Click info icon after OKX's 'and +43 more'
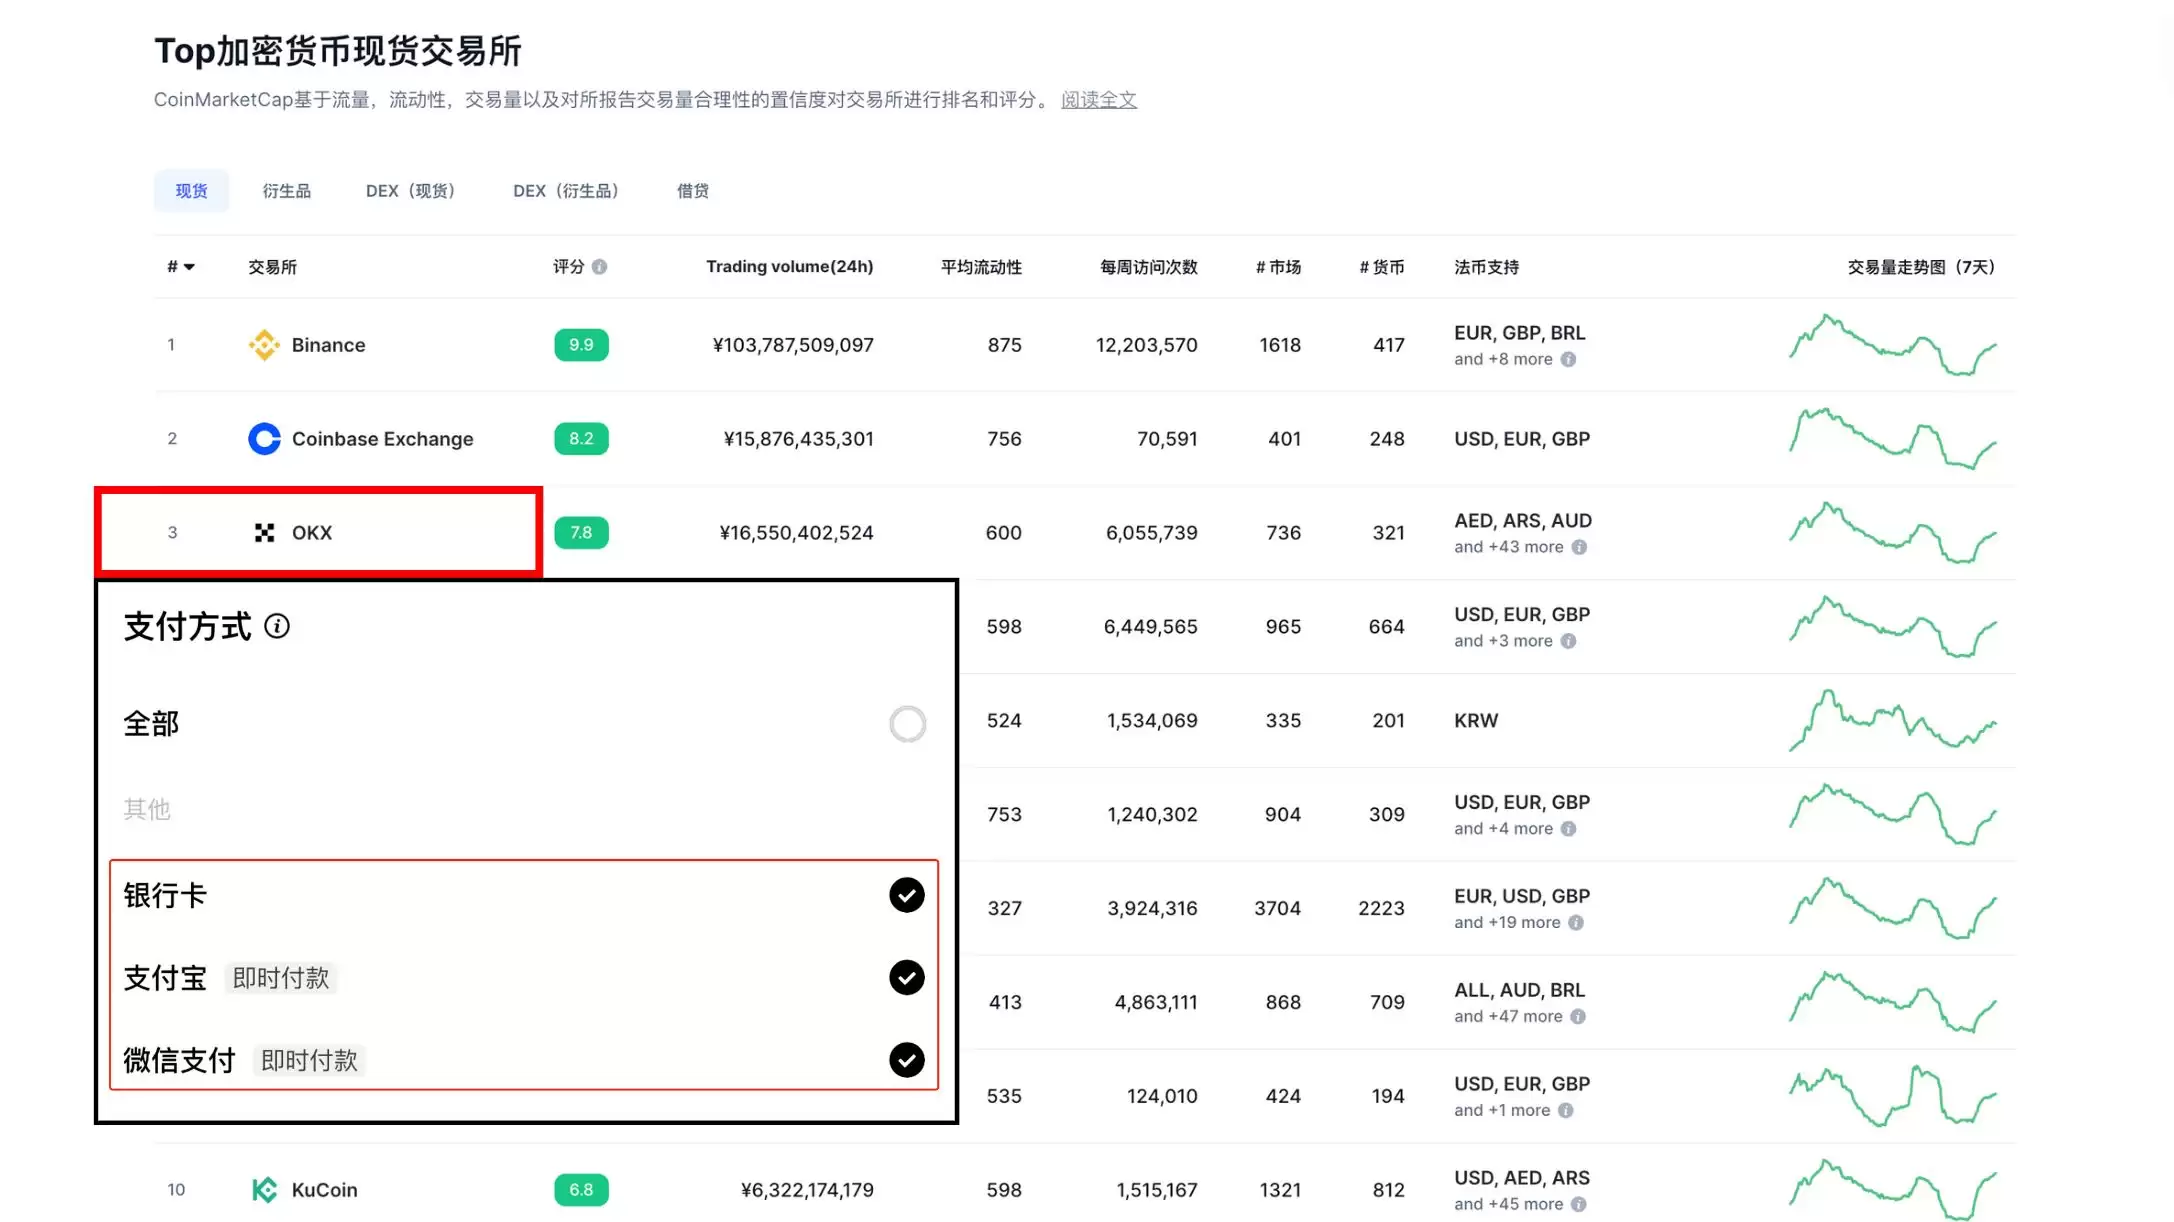 pyautogui.click(x=1579, y=547)
